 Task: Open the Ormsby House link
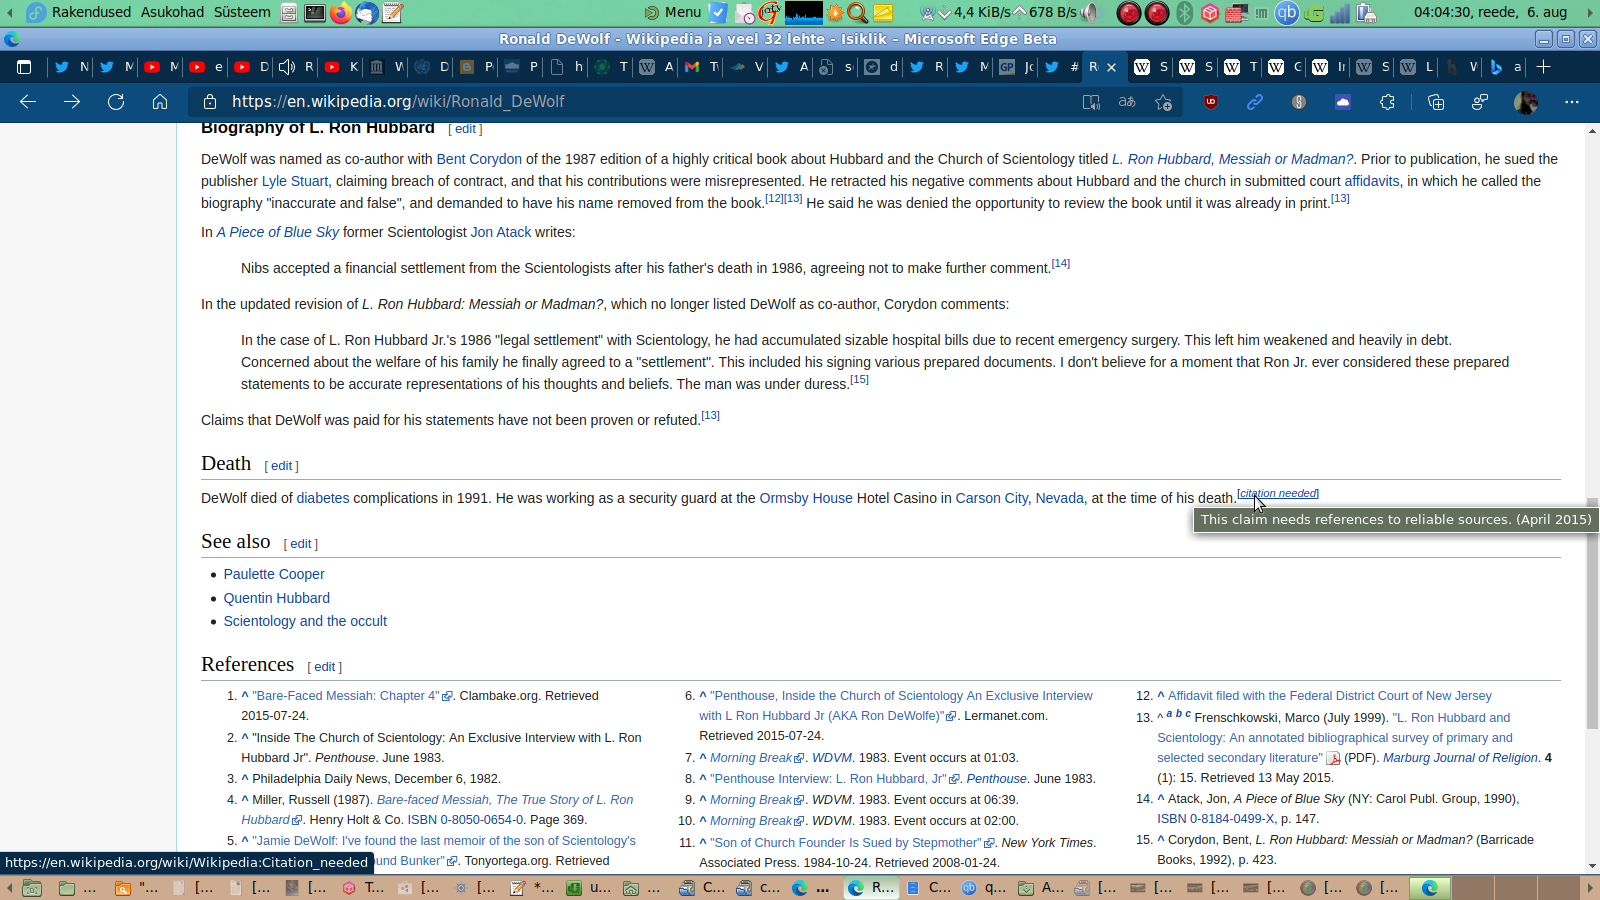[806, 498]
